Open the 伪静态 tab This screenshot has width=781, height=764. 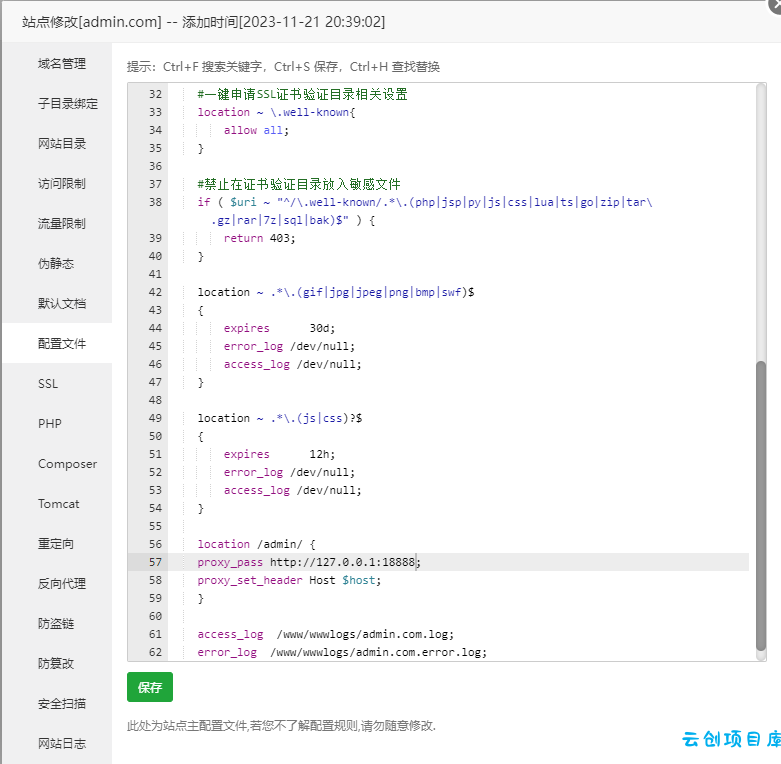click(x=56, y=263)
